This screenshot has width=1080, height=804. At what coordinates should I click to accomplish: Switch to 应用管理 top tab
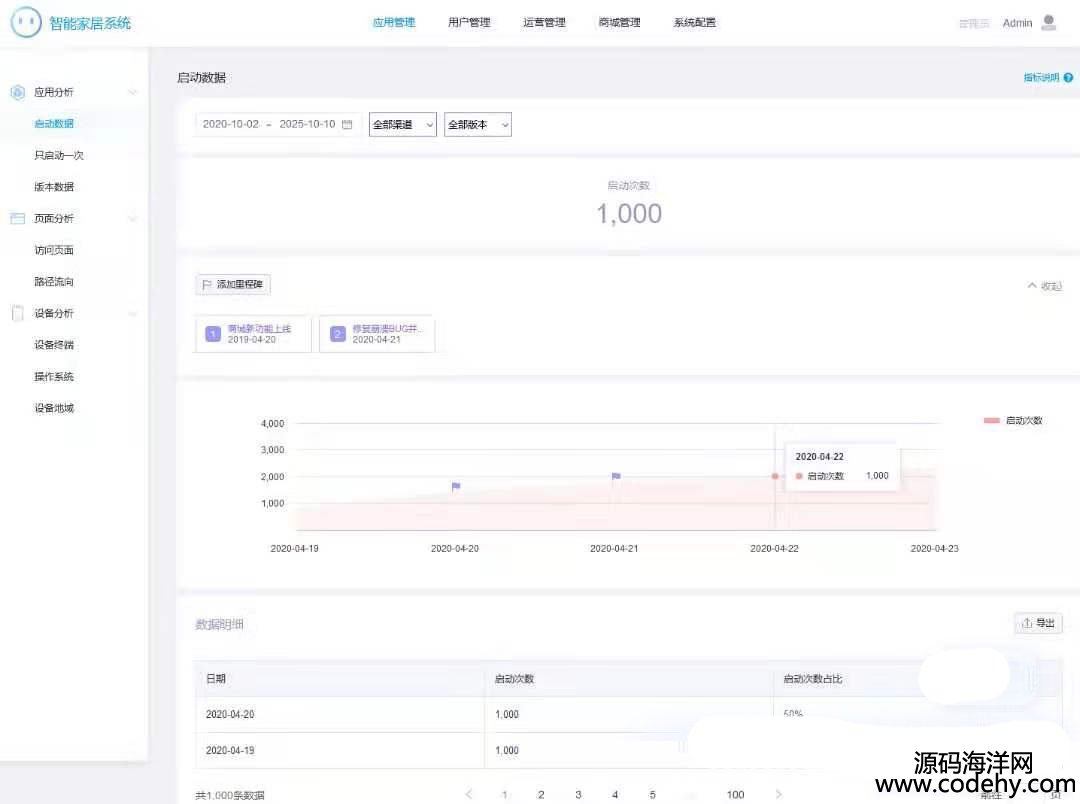(394, 23)
